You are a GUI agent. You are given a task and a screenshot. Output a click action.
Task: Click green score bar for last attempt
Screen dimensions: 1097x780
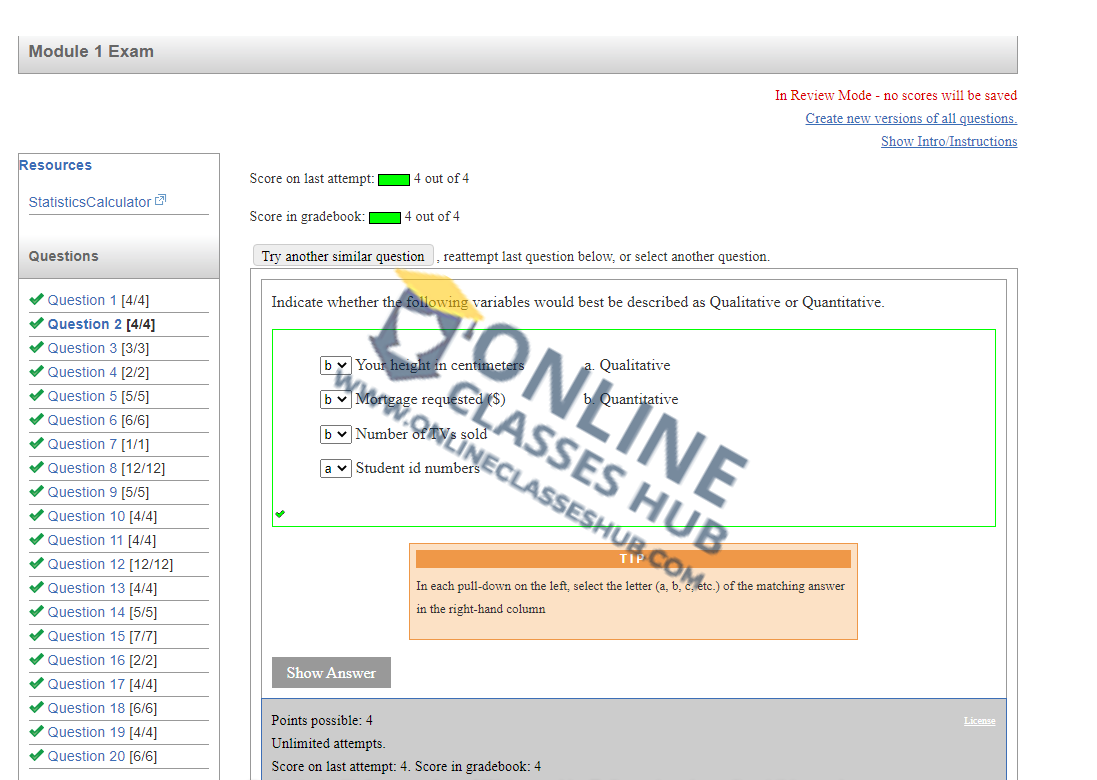[394, 179]
